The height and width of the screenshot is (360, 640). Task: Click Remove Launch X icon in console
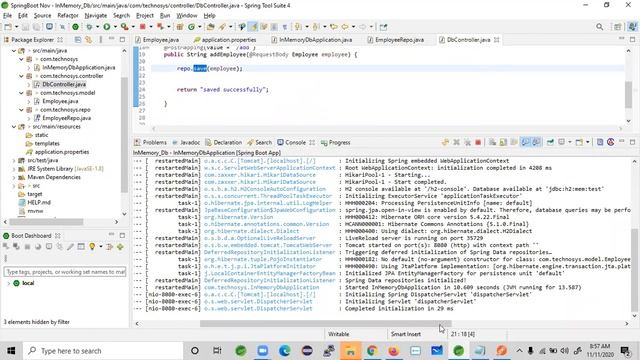(x=456, y=142)
